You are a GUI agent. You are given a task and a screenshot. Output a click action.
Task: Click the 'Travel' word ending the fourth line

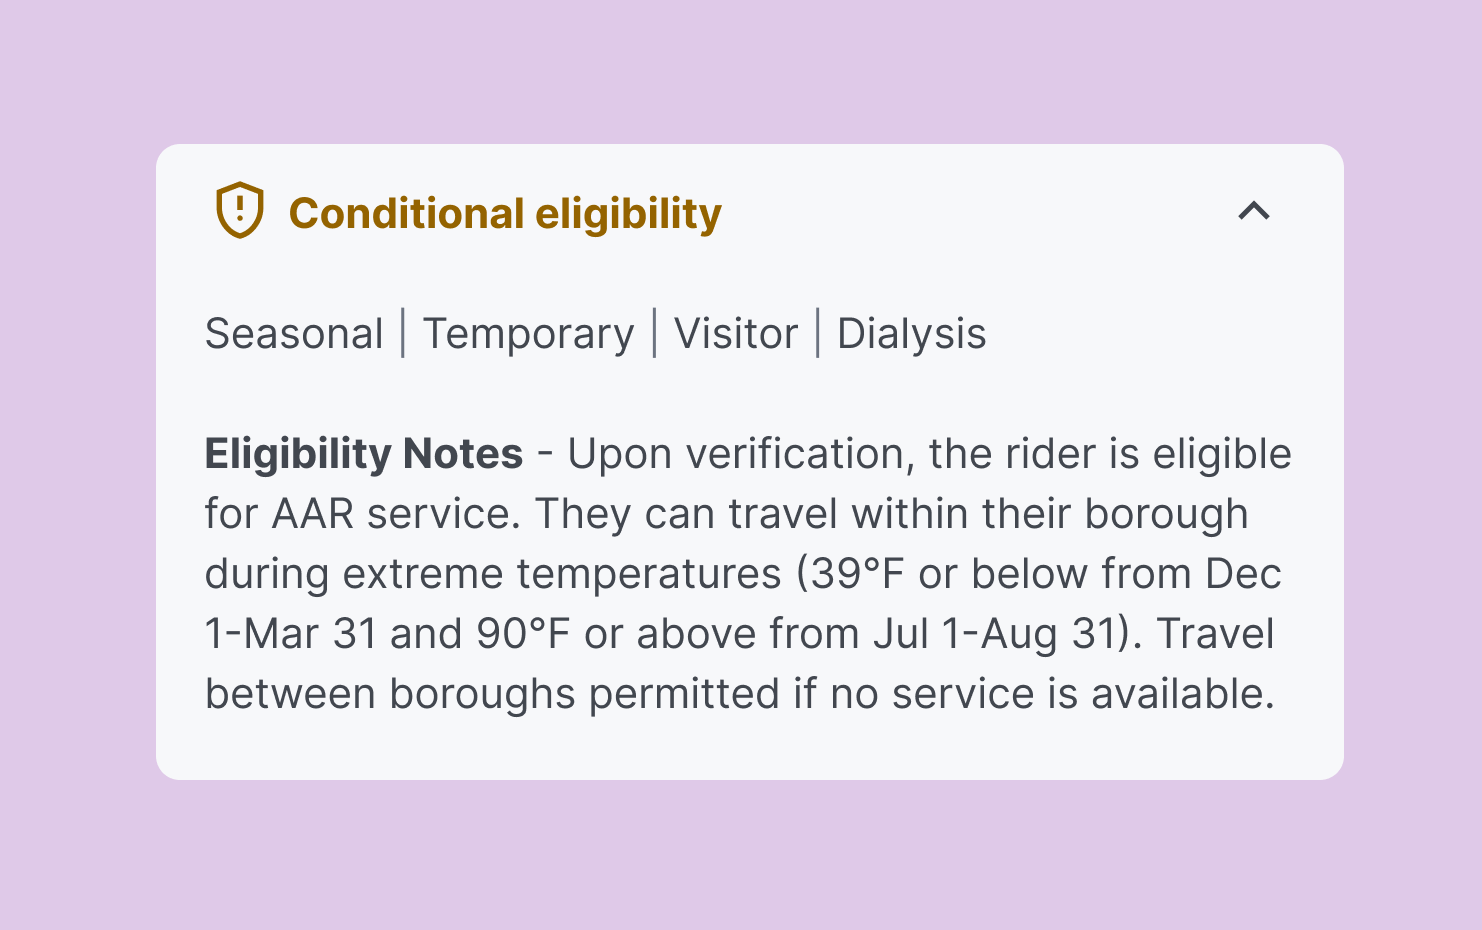click(x=1216, y=634)
